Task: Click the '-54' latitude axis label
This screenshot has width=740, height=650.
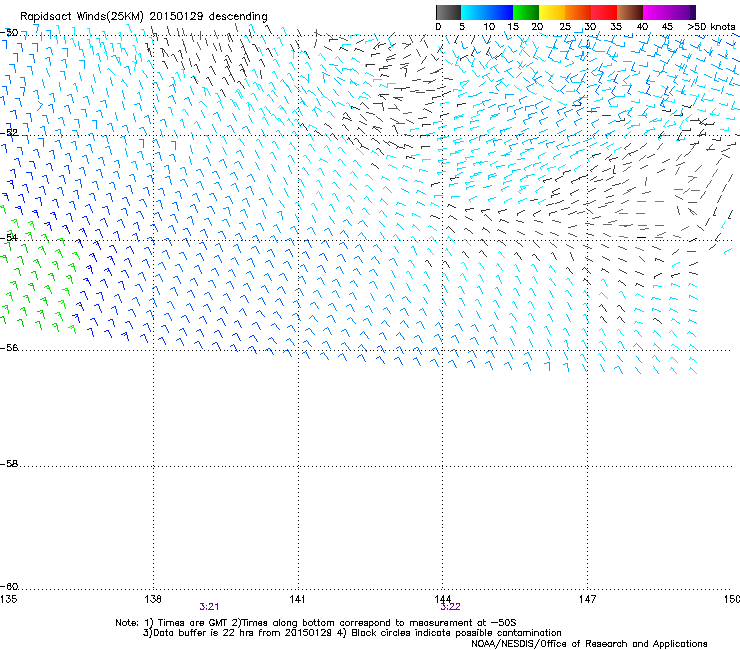Action: pyautogui.click(x=9, y=237)
